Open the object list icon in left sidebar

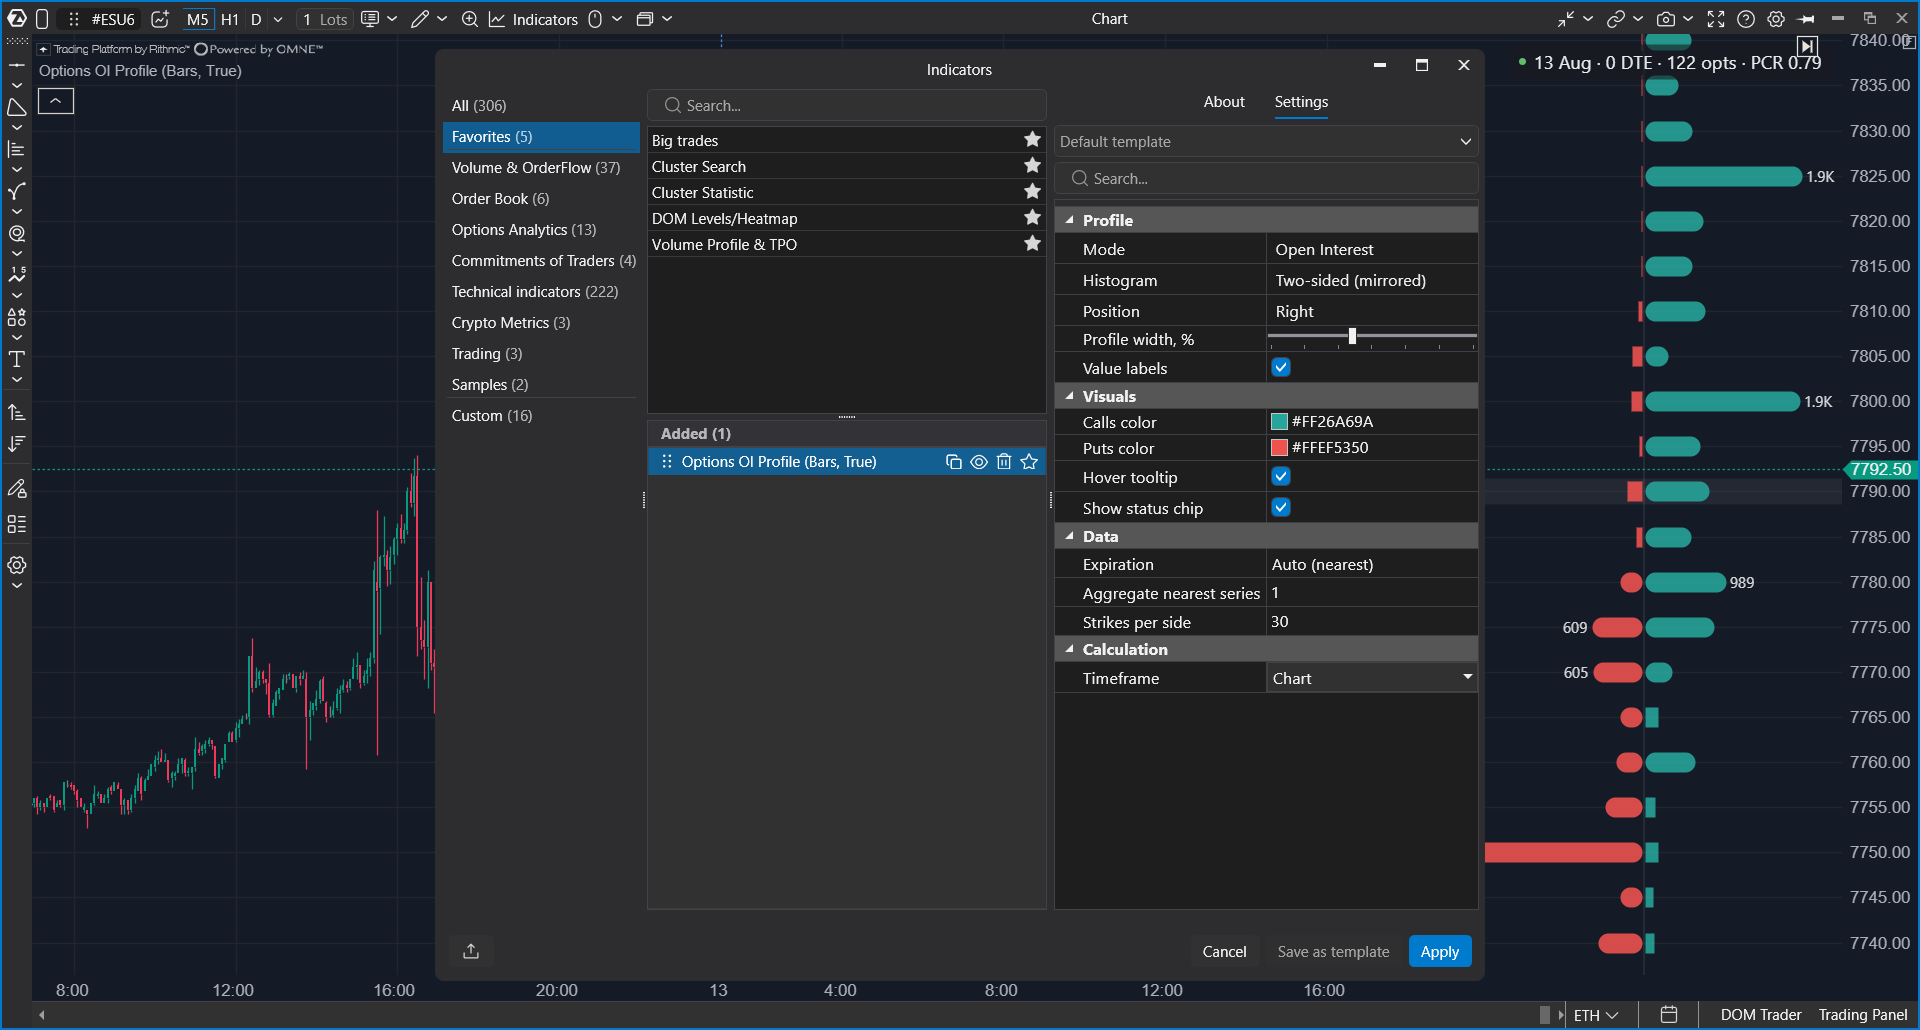[x=17, y=524]
